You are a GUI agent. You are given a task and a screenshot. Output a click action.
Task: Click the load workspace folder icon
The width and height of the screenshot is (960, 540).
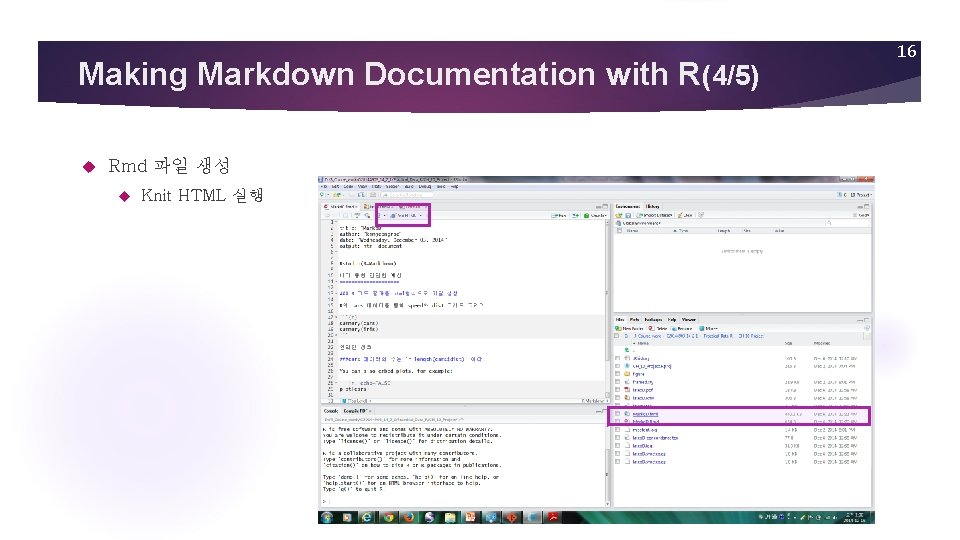[x=619, y=216]
